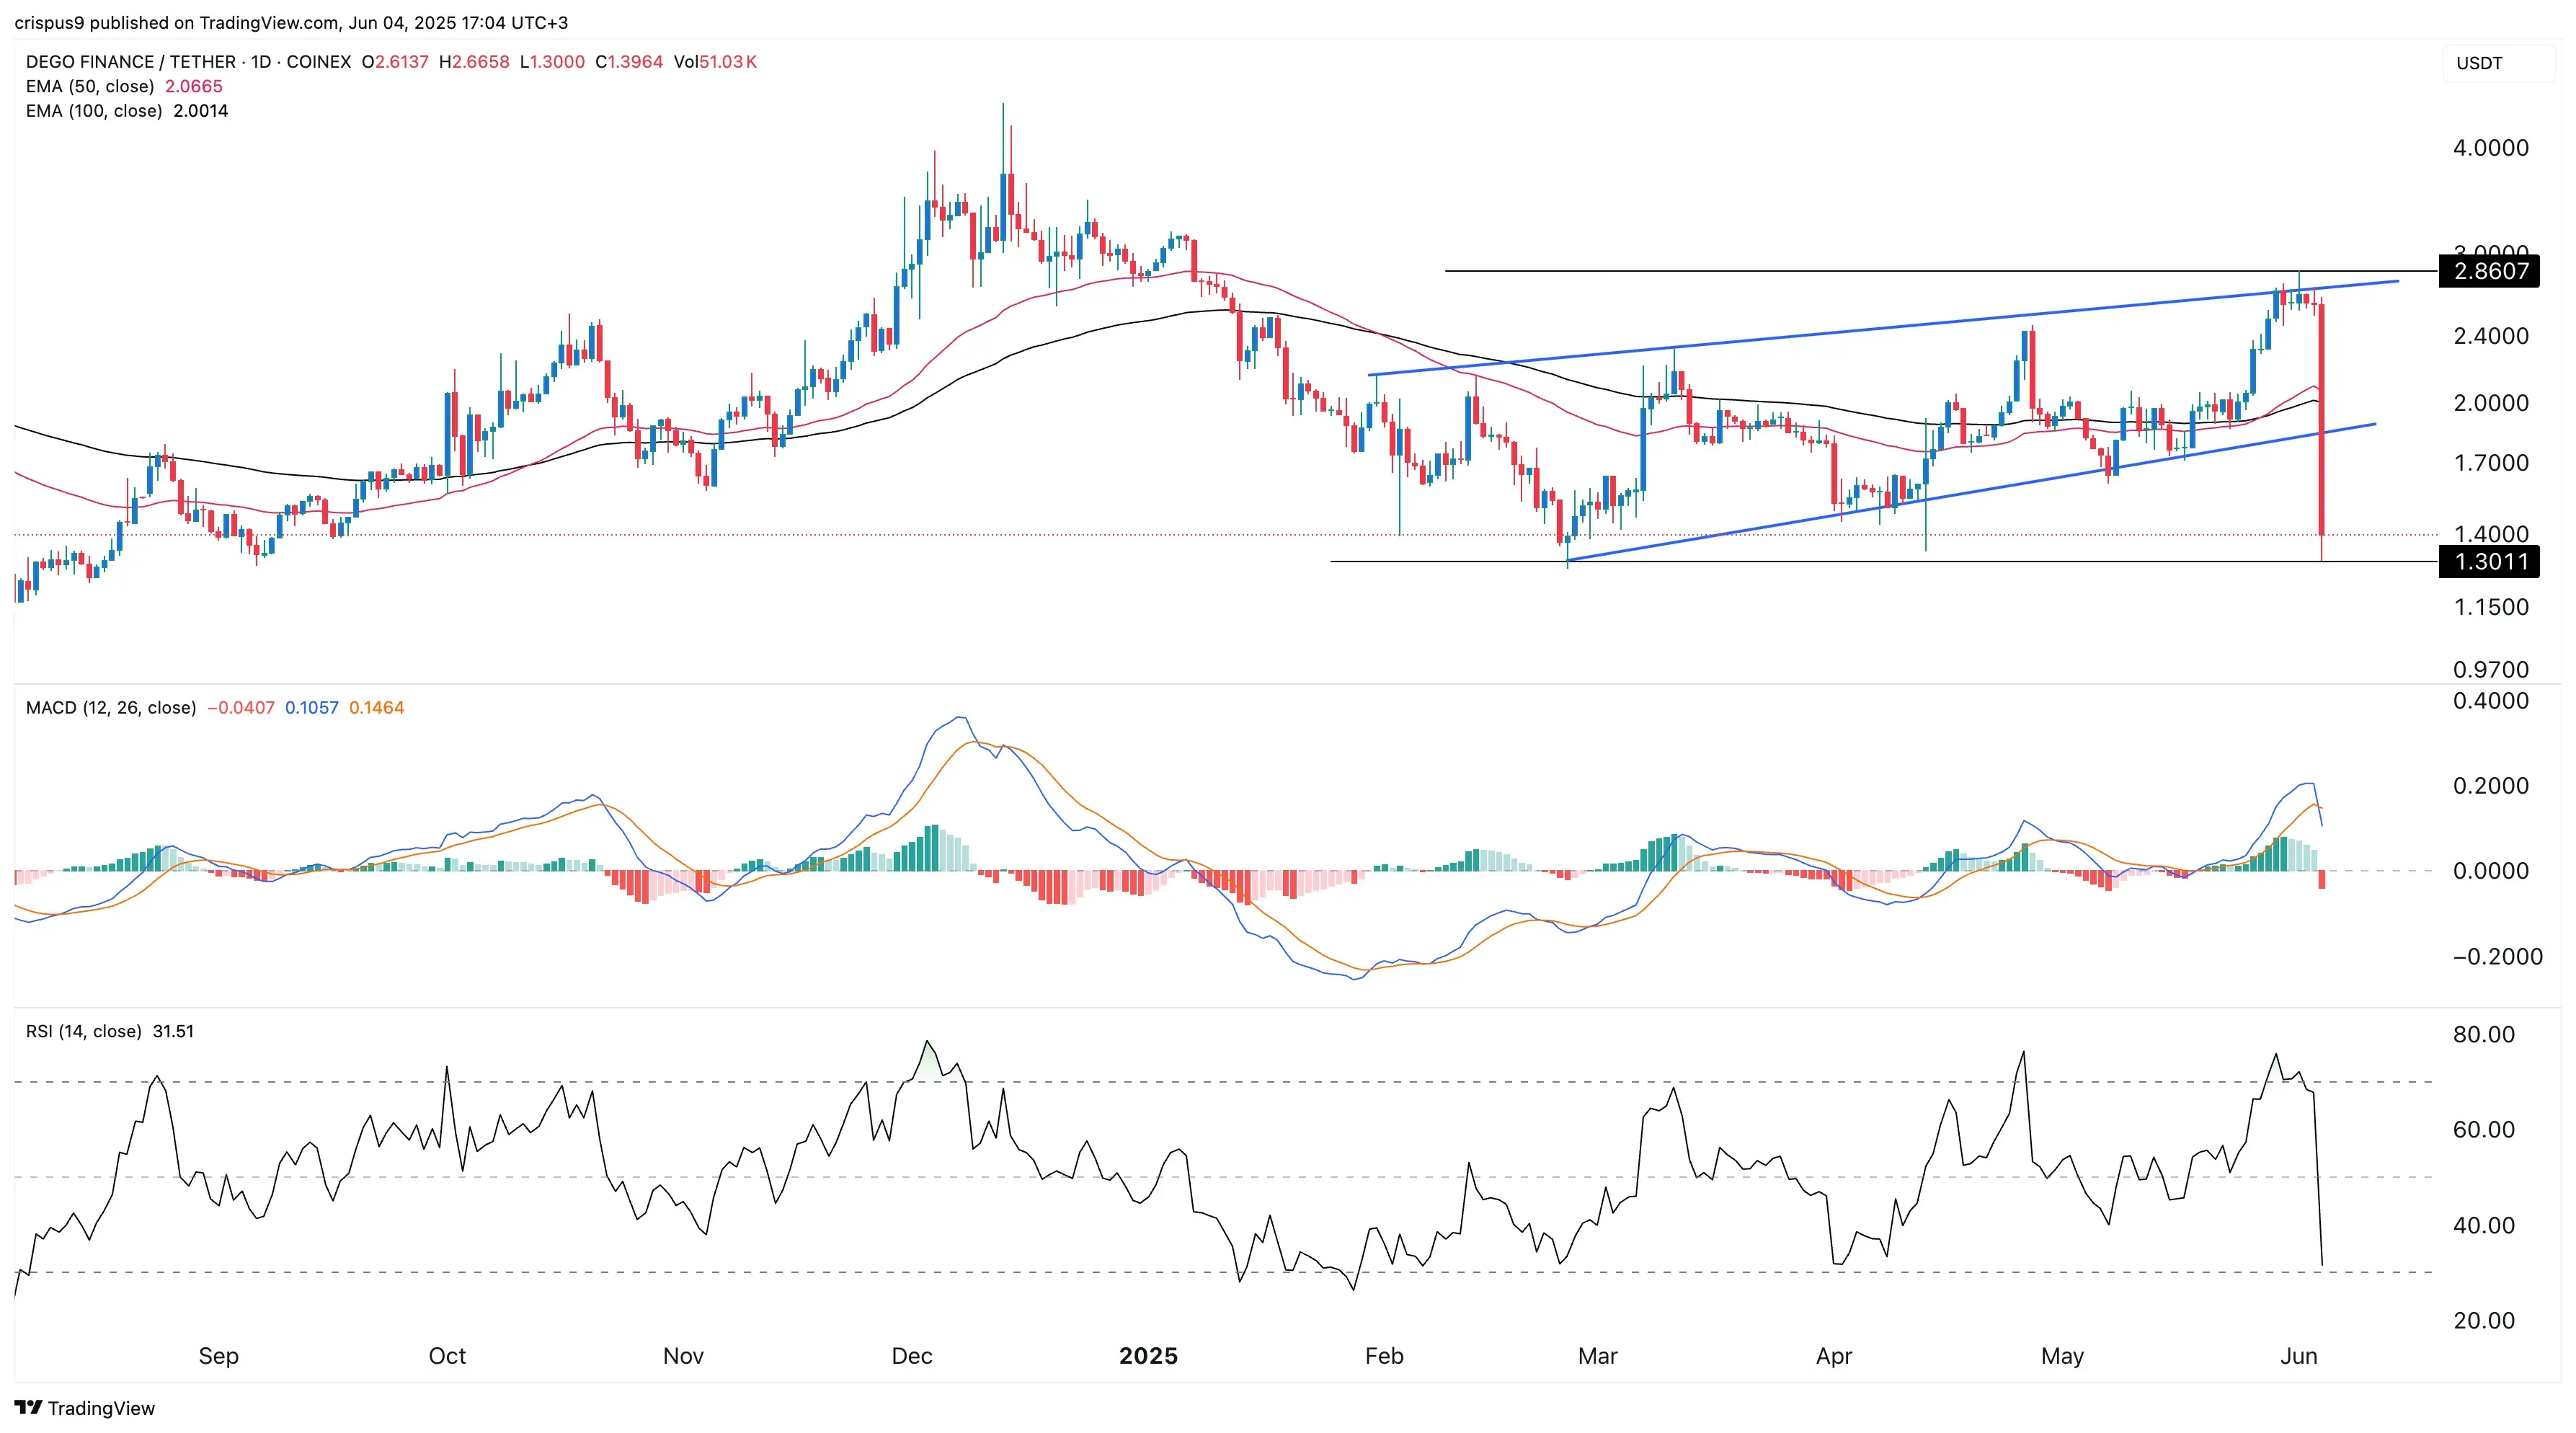The image size is (2576, 1433).
Task: Click the RSI 80.00 axis label
Action: (2483, 1035)
